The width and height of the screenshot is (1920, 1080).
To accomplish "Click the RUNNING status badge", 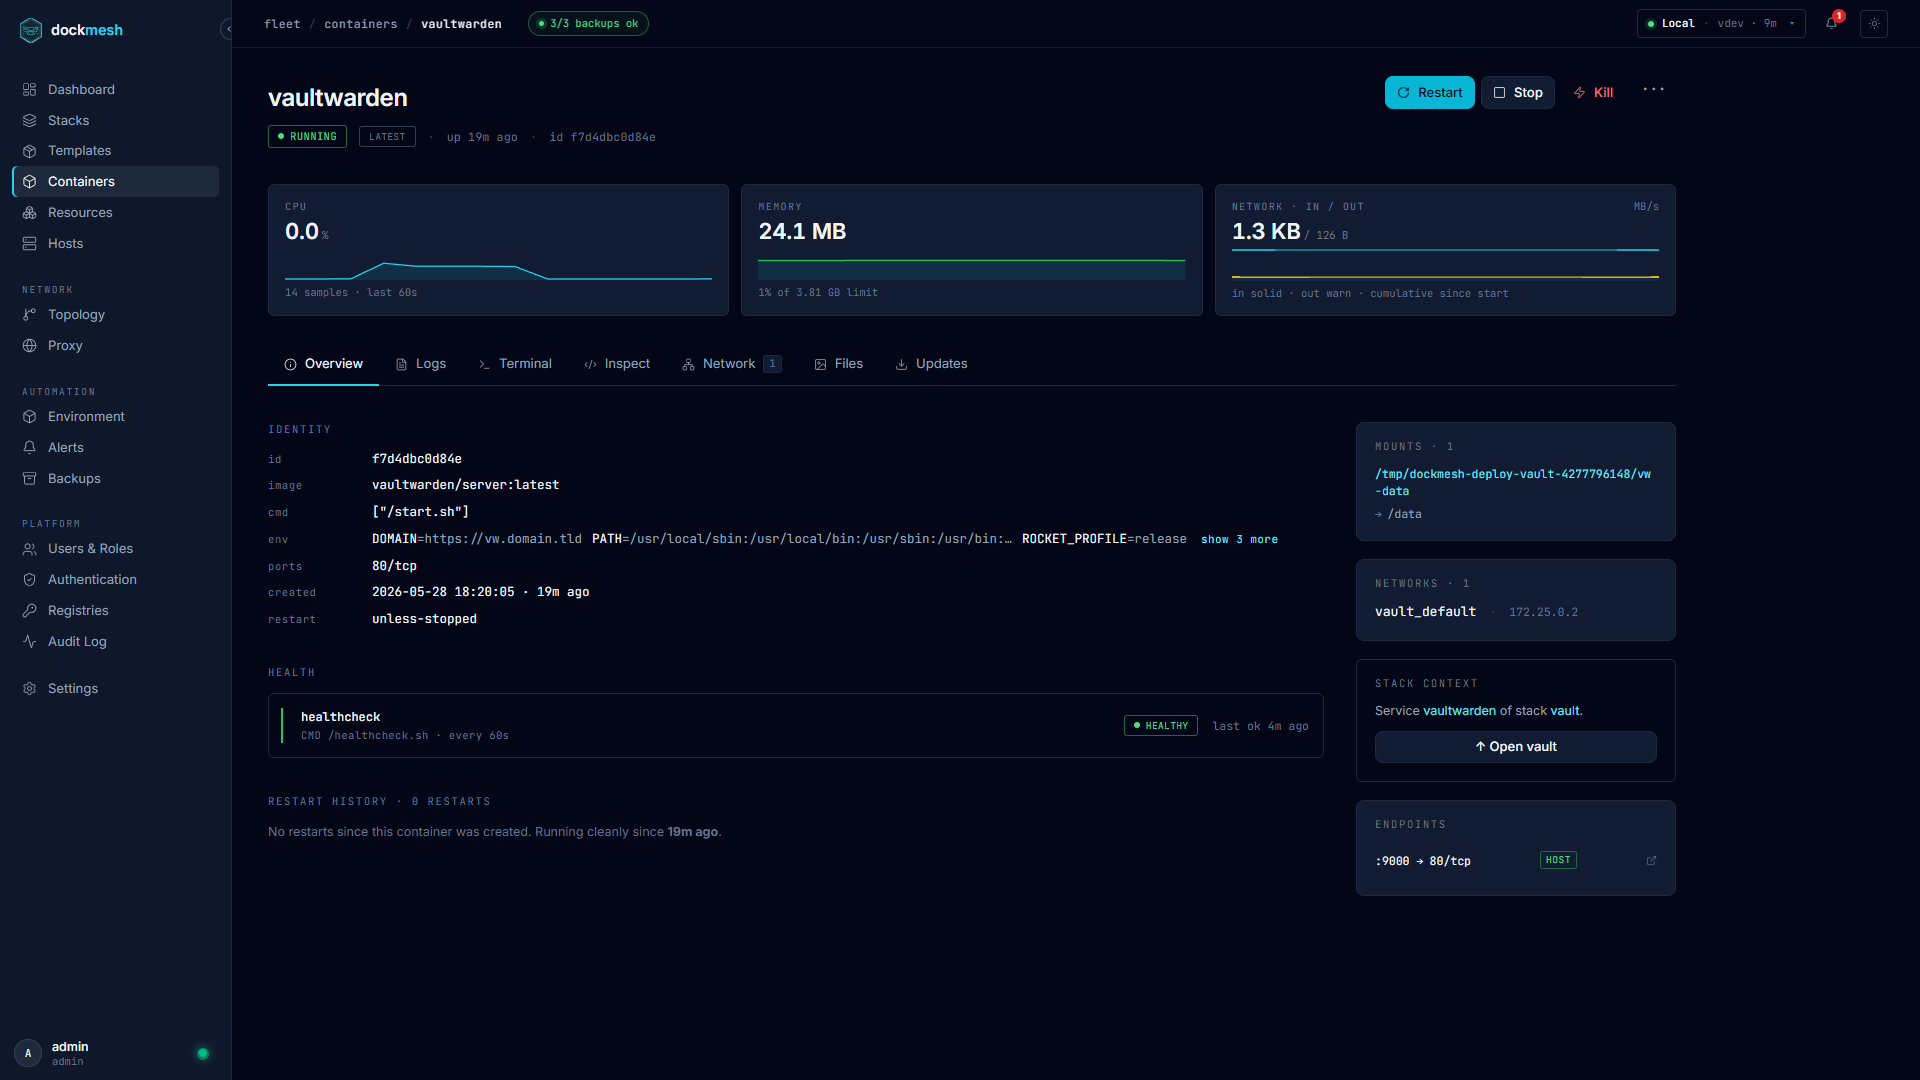I will point(307,137).
